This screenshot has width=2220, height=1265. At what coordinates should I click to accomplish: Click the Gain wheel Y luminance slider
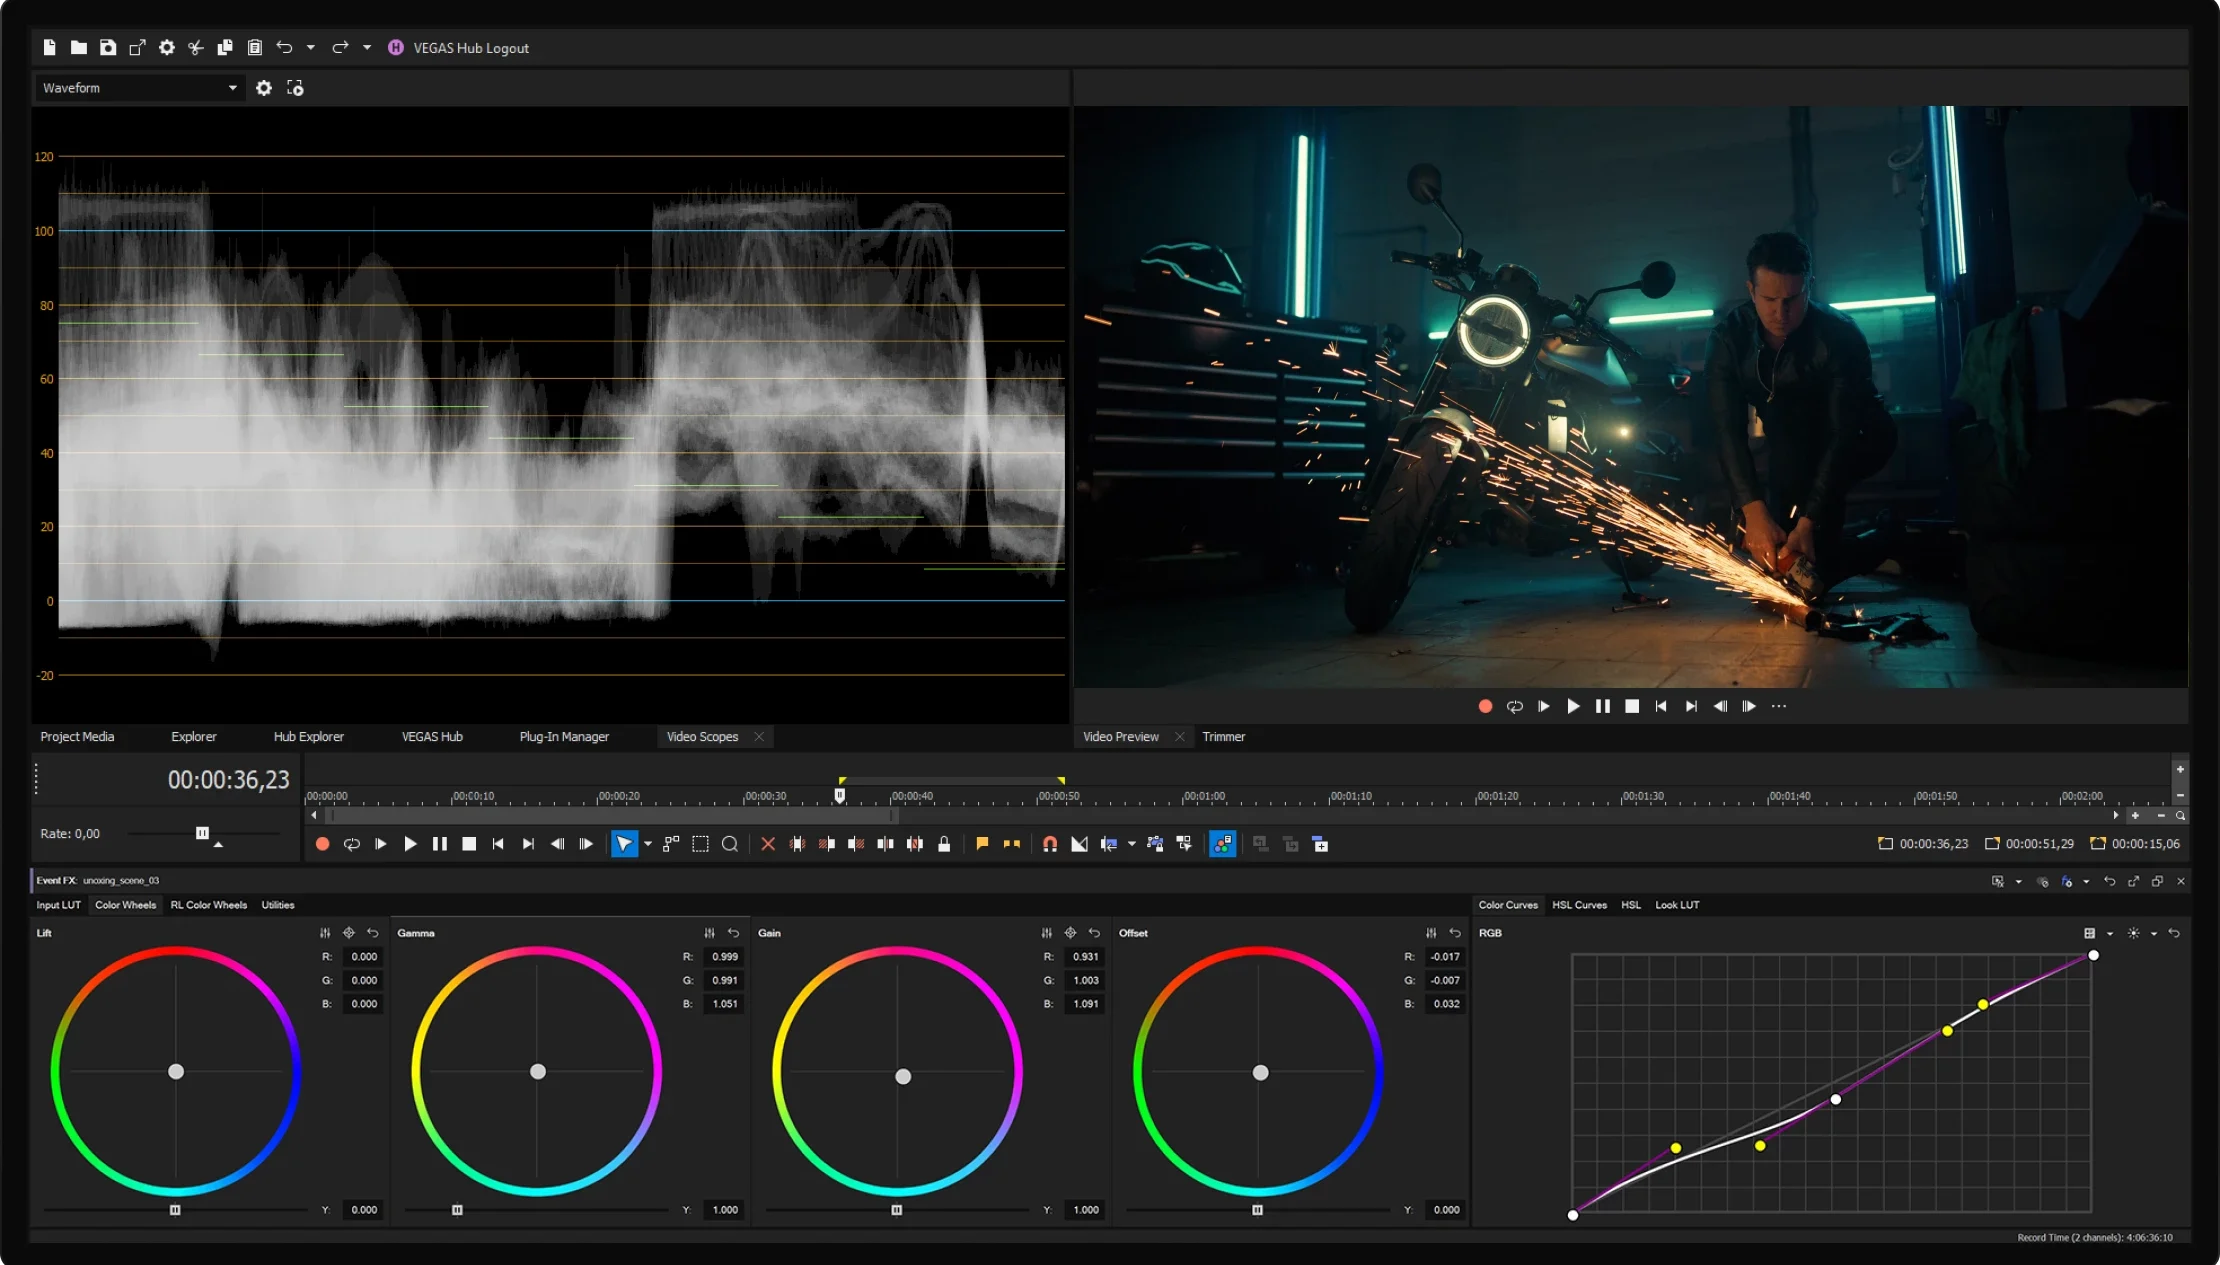click(897, 1210)
